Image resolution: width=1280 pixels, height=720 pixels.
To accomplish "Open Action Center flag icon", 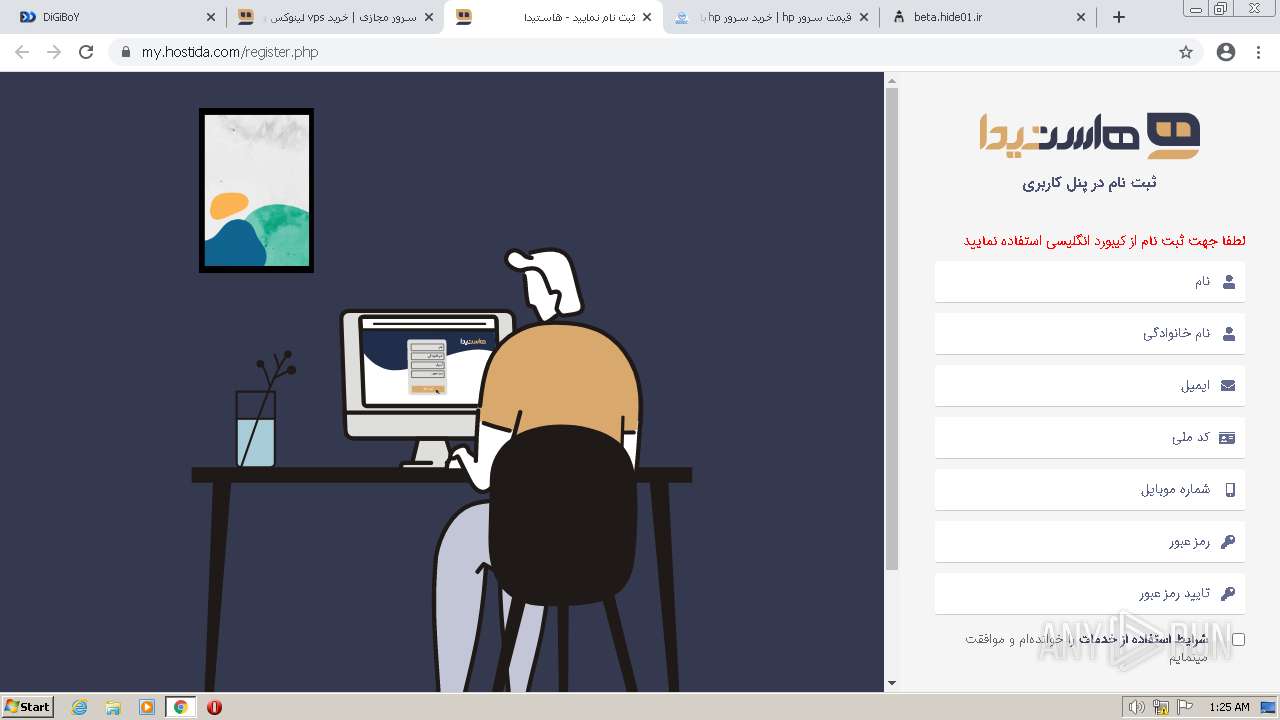I will 1185,707.
